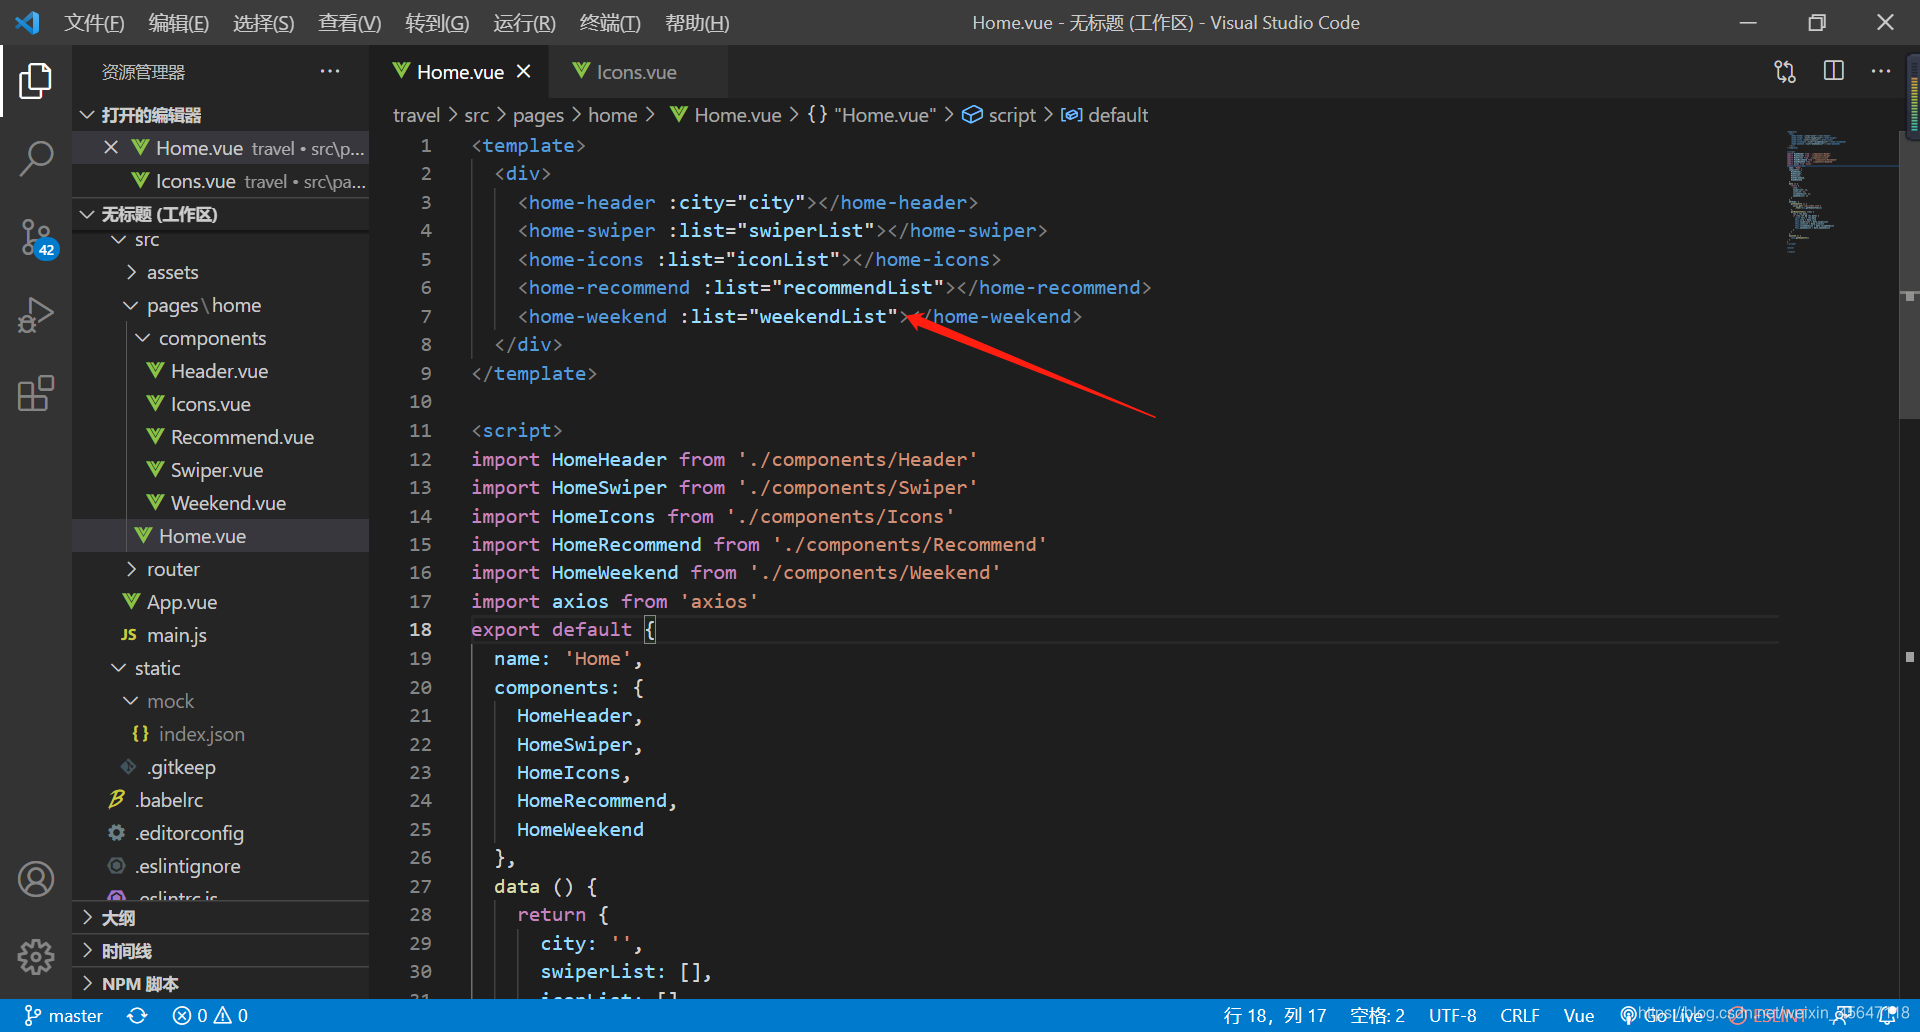
Task: Go to line via 行 18, 列 17
Action: point(1275,1016)
